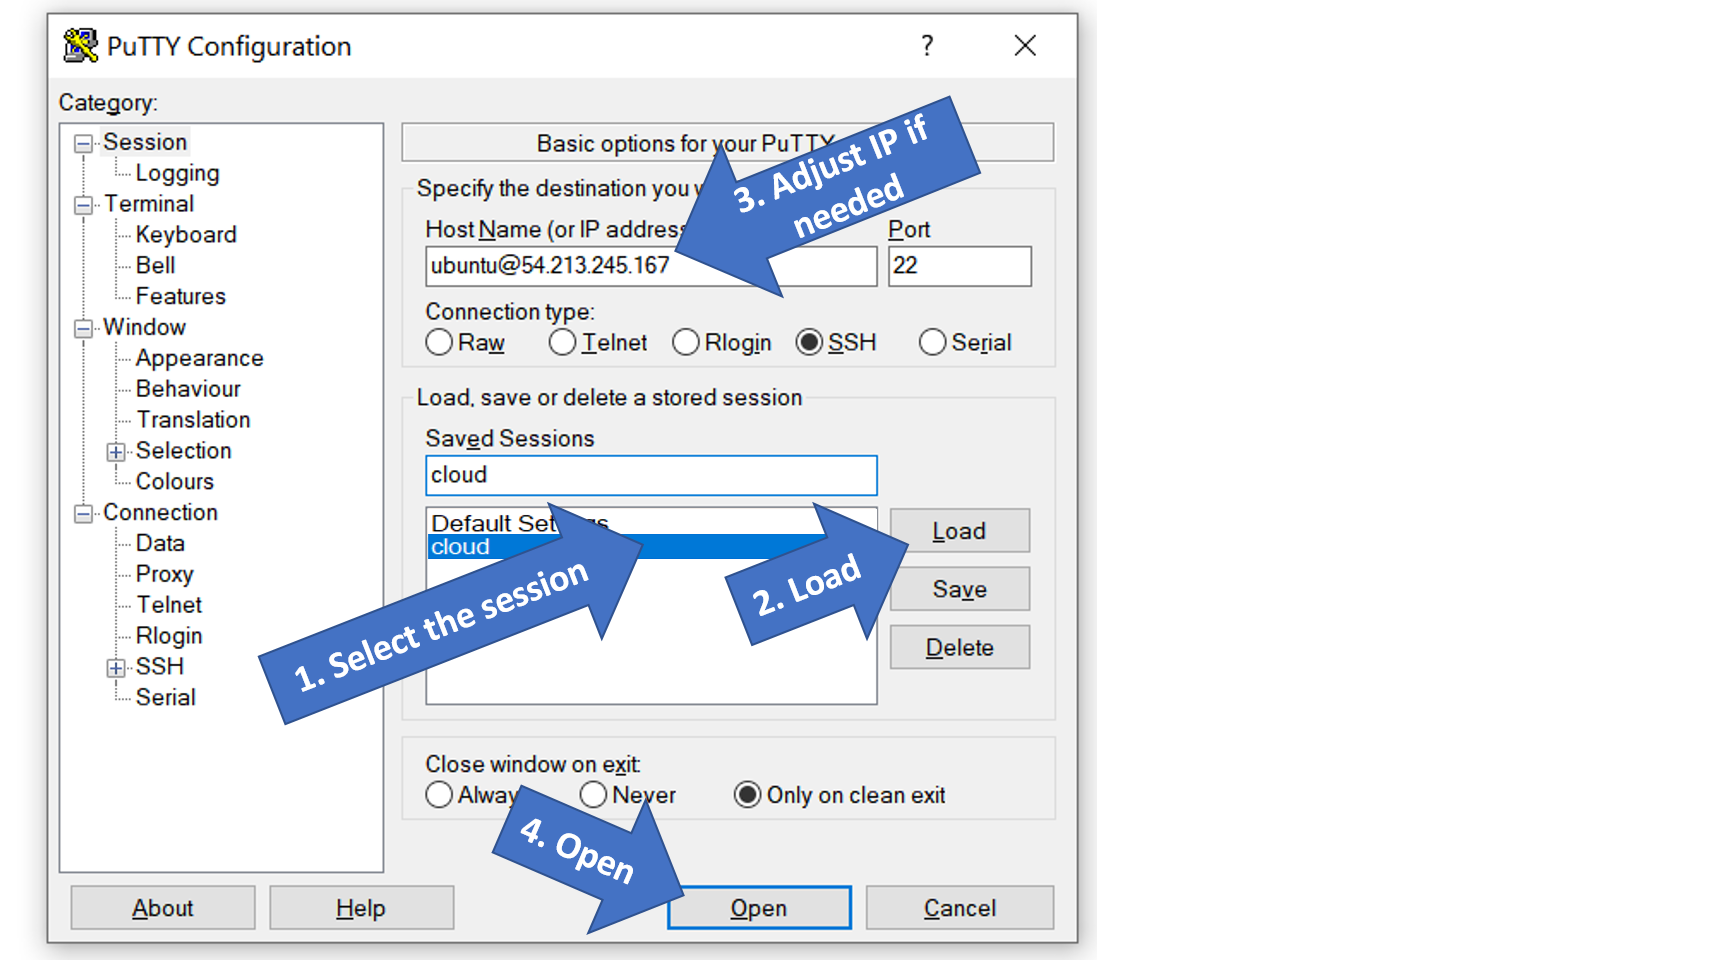Screen dimensions: 1734x960
Task: Select the Raw connection type
Action: point(439,343)
